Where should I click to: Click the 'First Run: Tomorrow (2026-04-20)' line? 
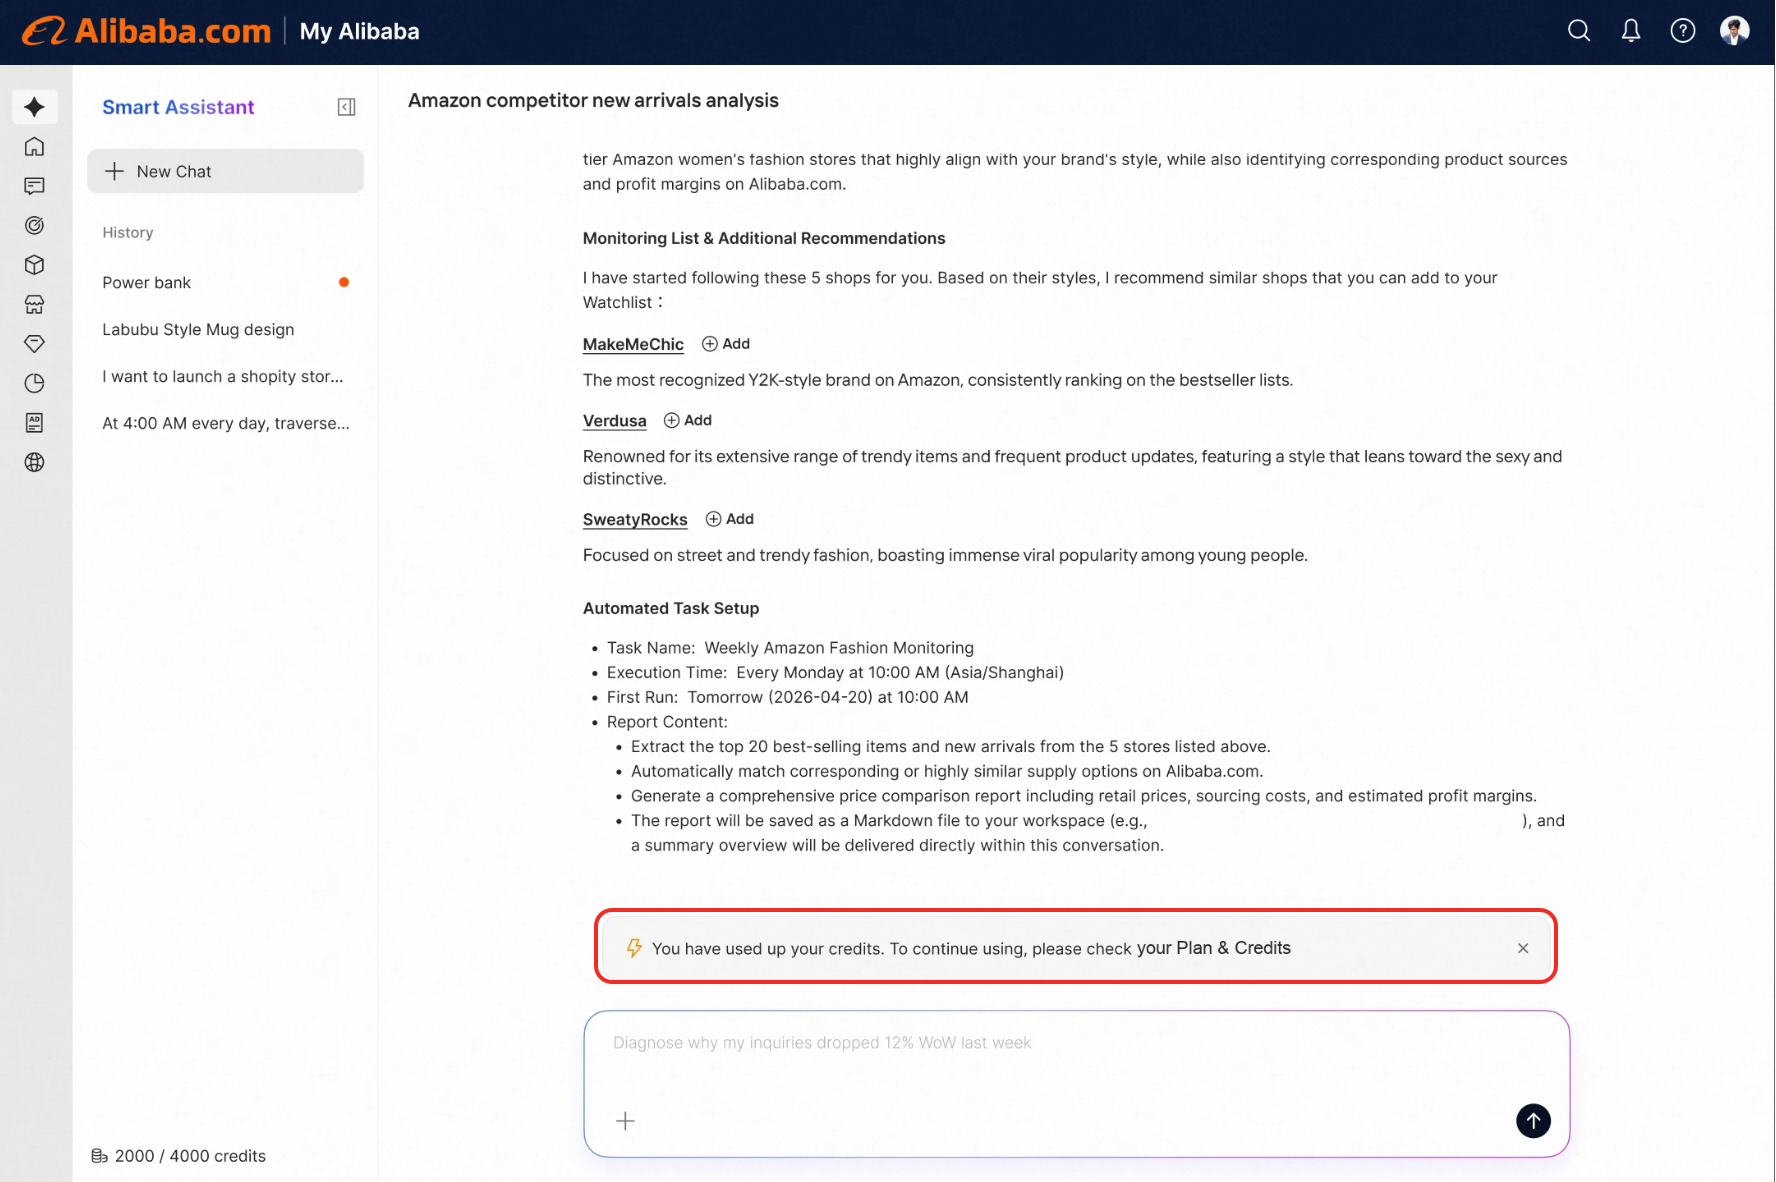788,697
